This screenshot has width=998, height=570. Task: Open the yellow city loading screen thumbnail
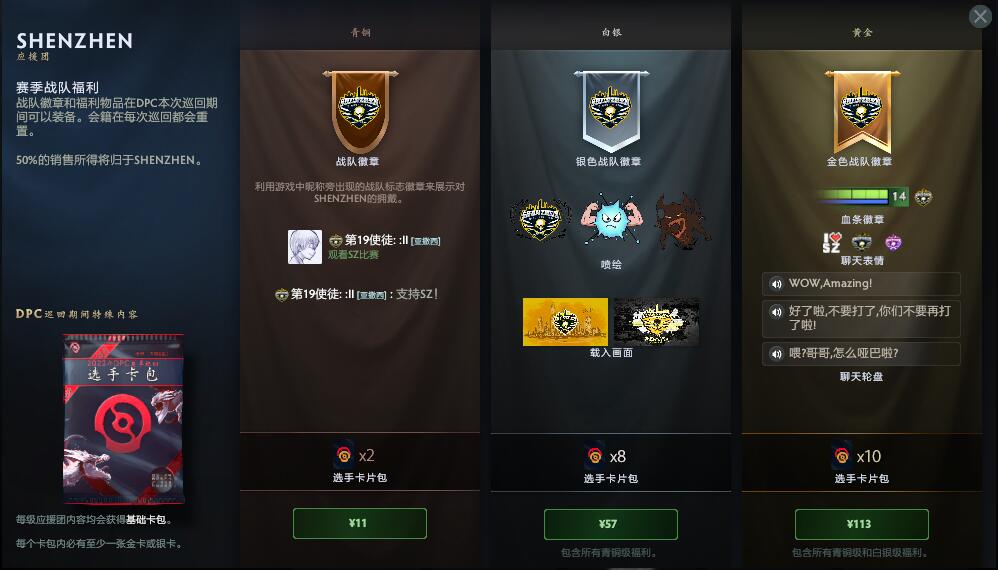565,322
